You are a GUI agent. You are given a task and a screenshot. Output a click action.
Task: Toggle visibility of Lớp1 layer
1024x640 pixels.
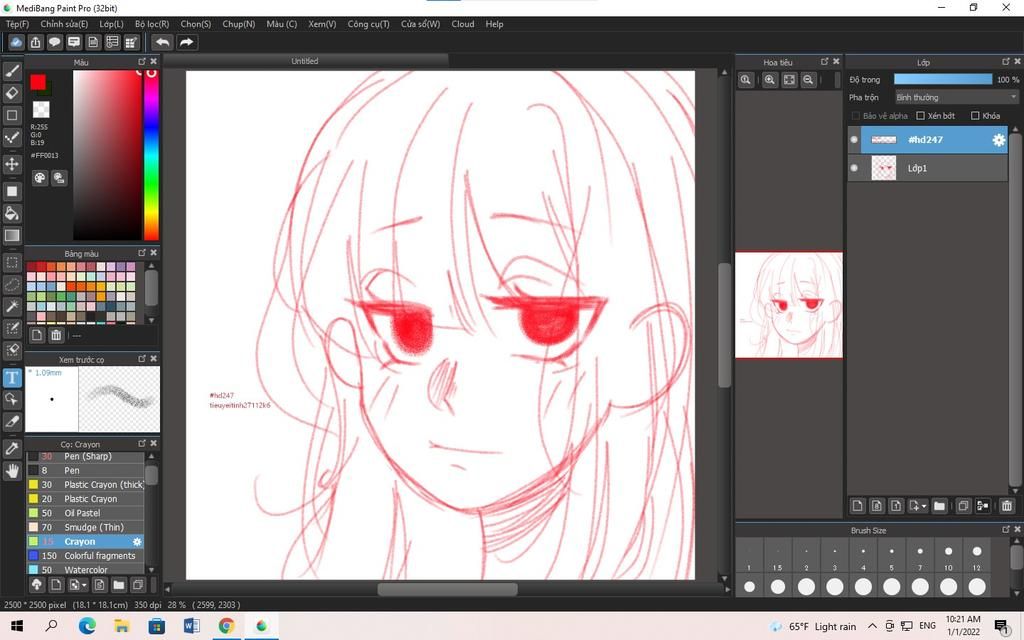coord(854,168)
